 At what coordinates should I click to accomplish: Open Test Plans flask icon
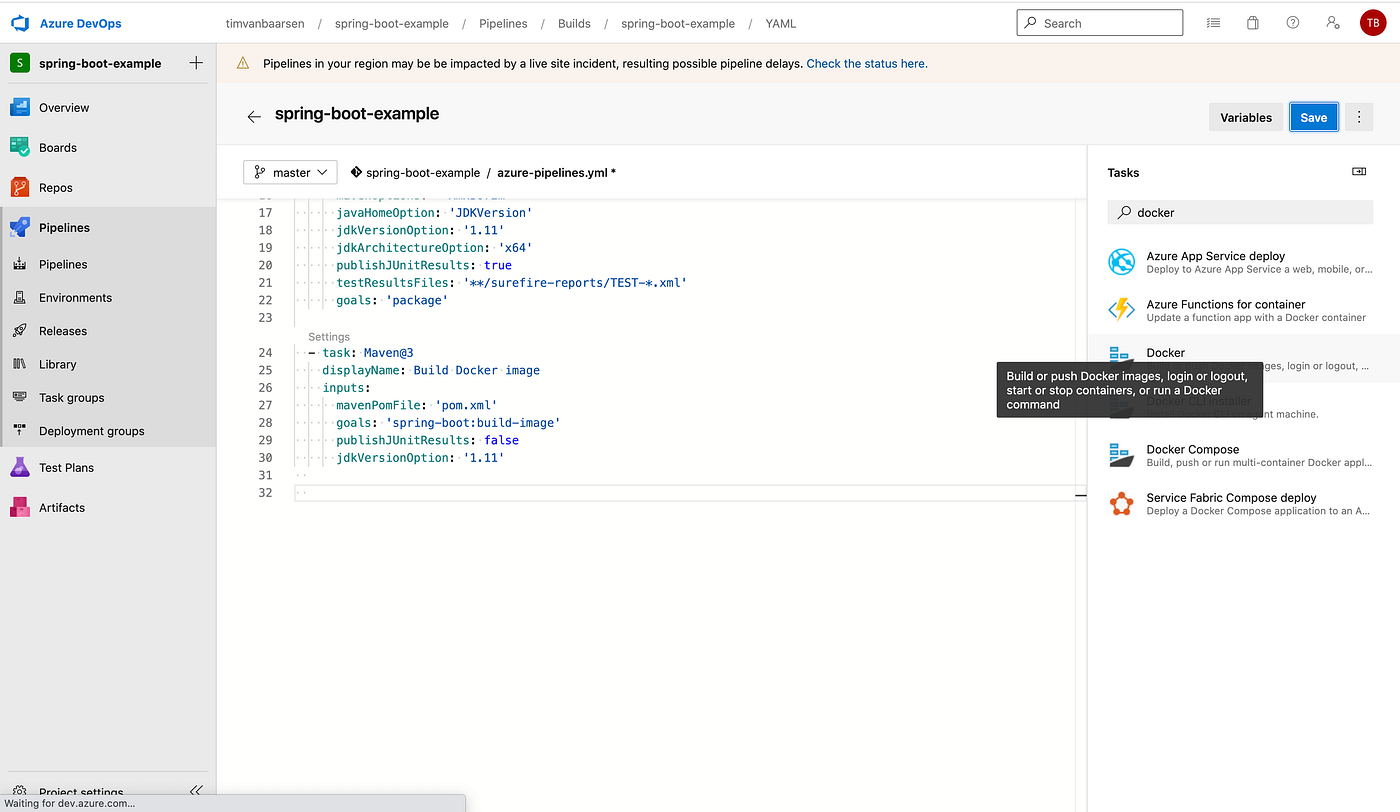tap(20, 467)
